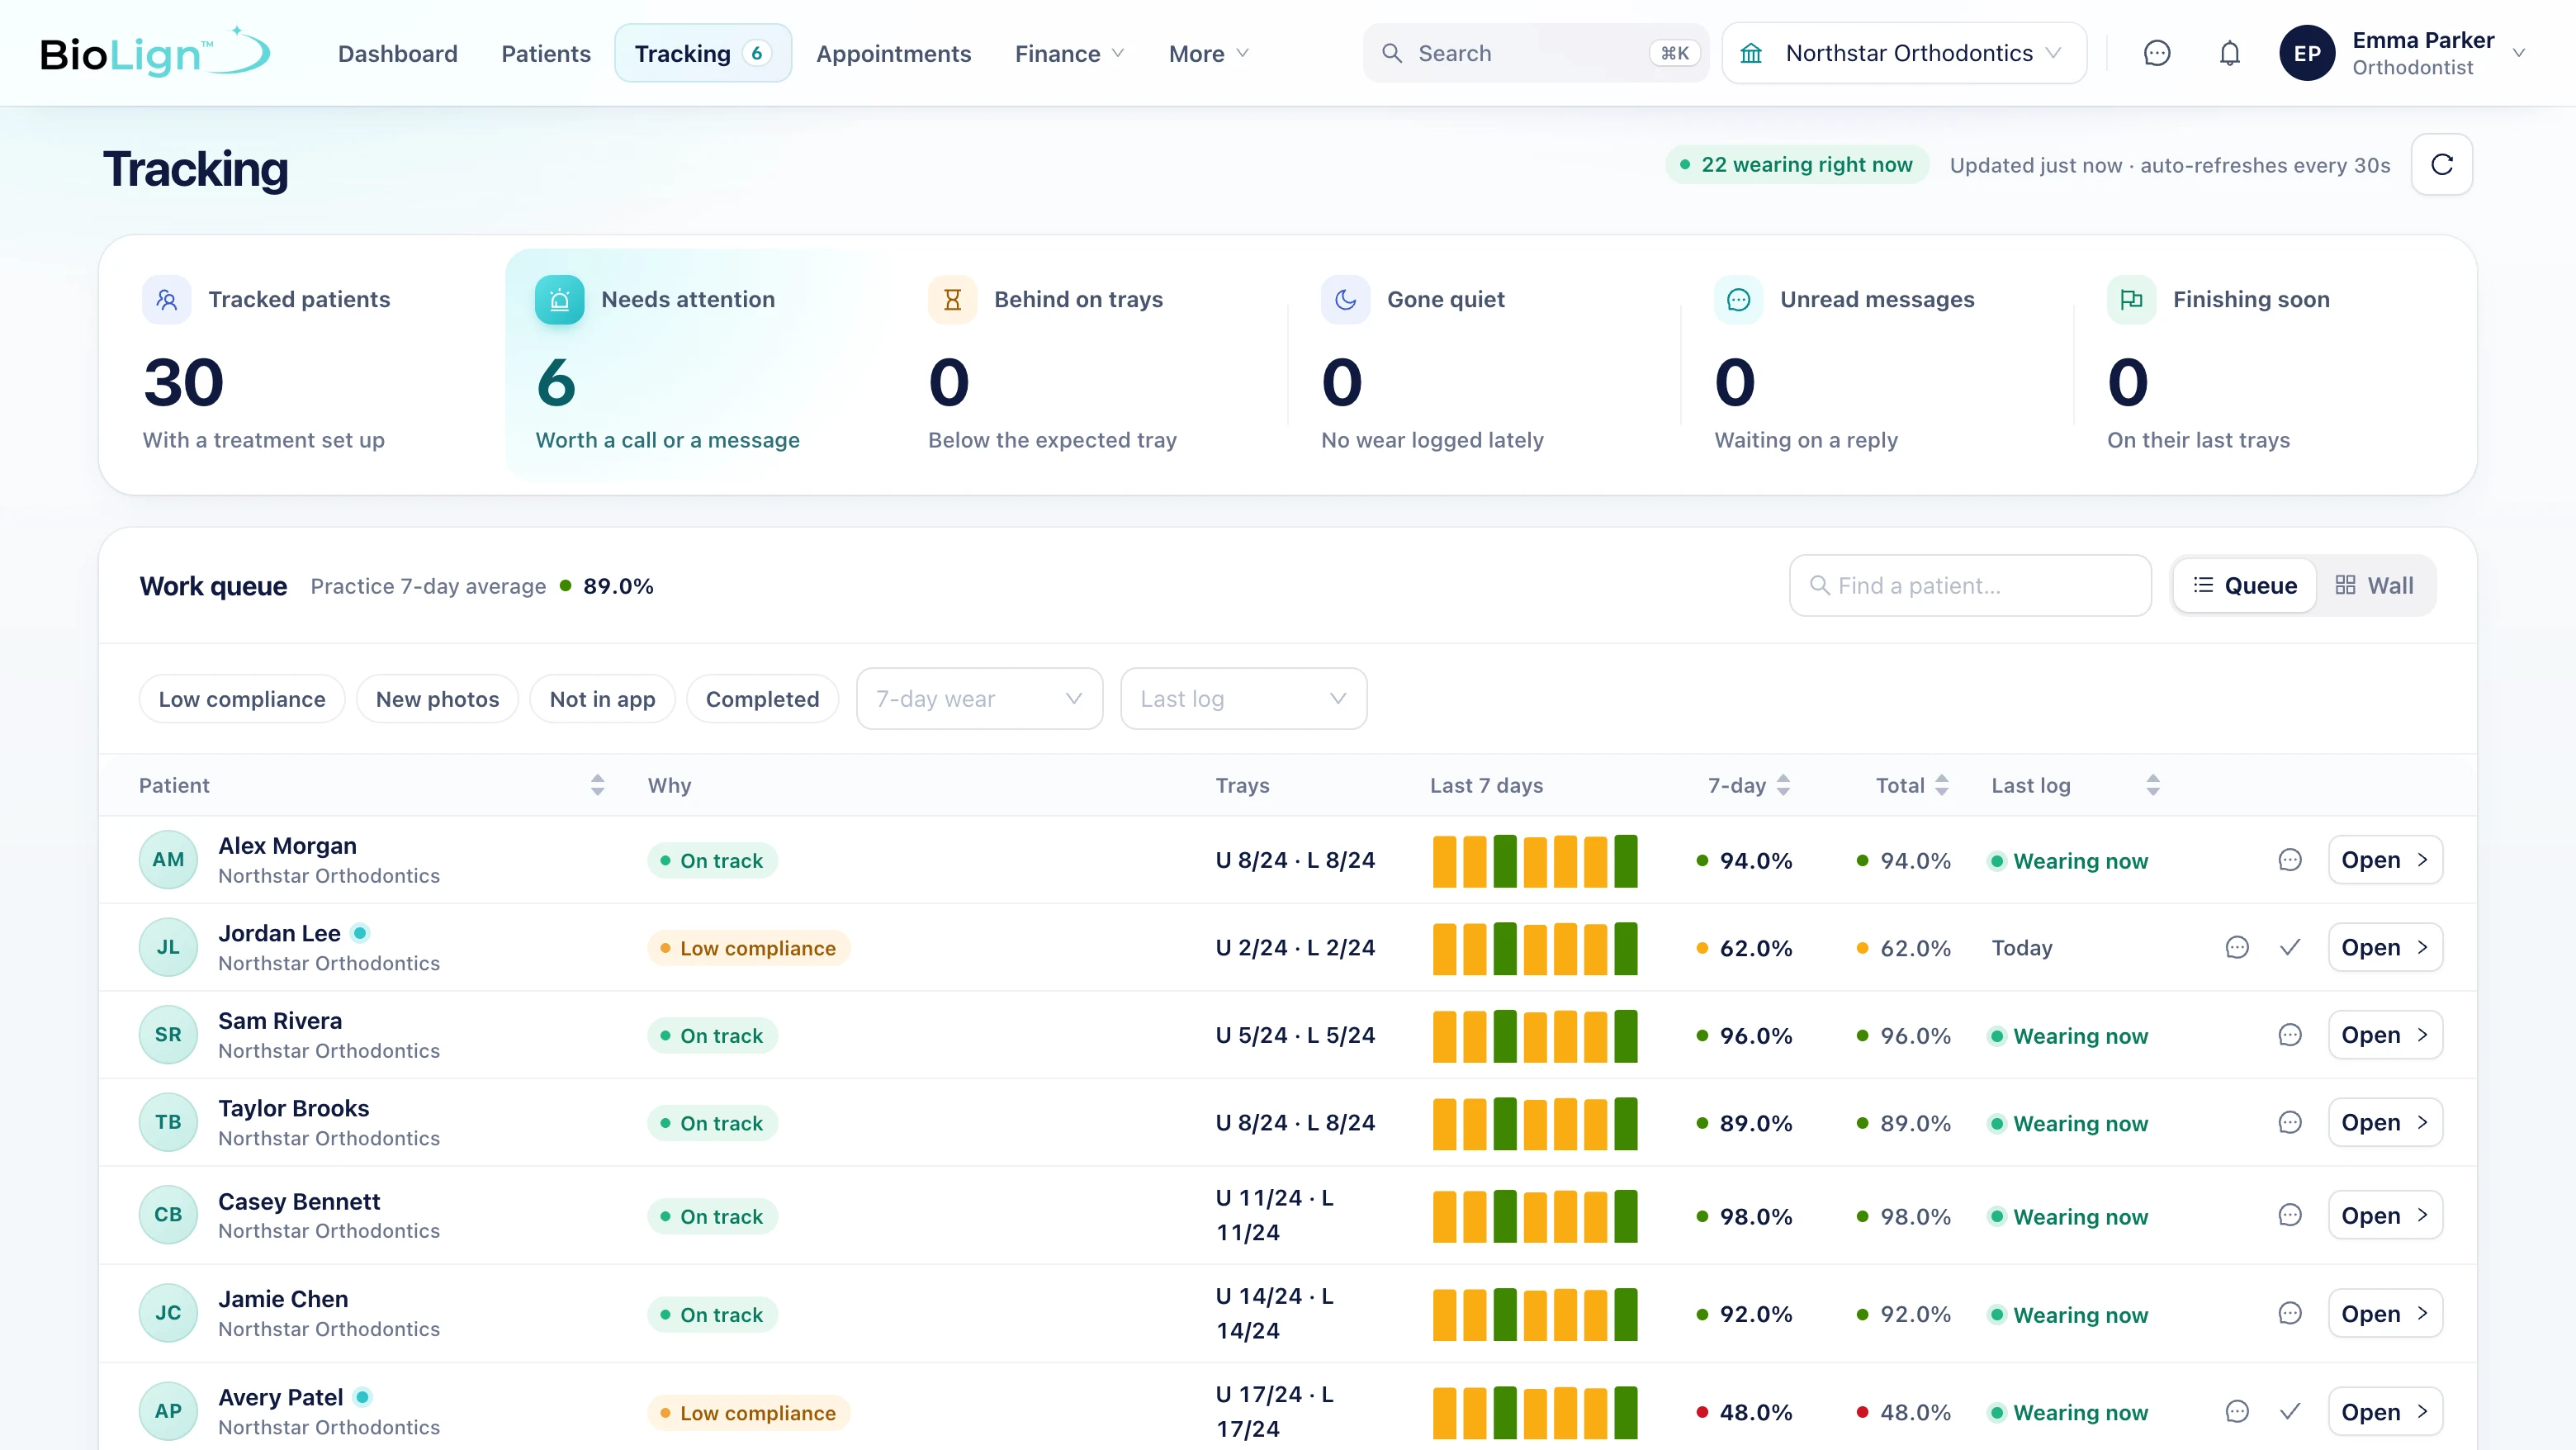Viewport: 2576px width, 1450px height.
Task: Message Avery Patel via chat icon
Action: coord(2236,1411)
